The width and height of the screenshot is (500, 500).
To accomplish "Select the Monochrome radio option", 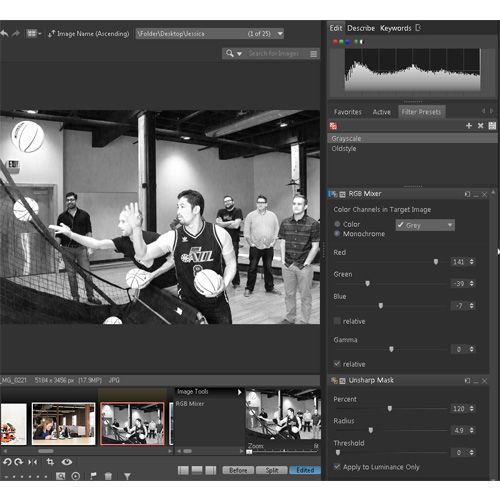I will coord(337,234).
